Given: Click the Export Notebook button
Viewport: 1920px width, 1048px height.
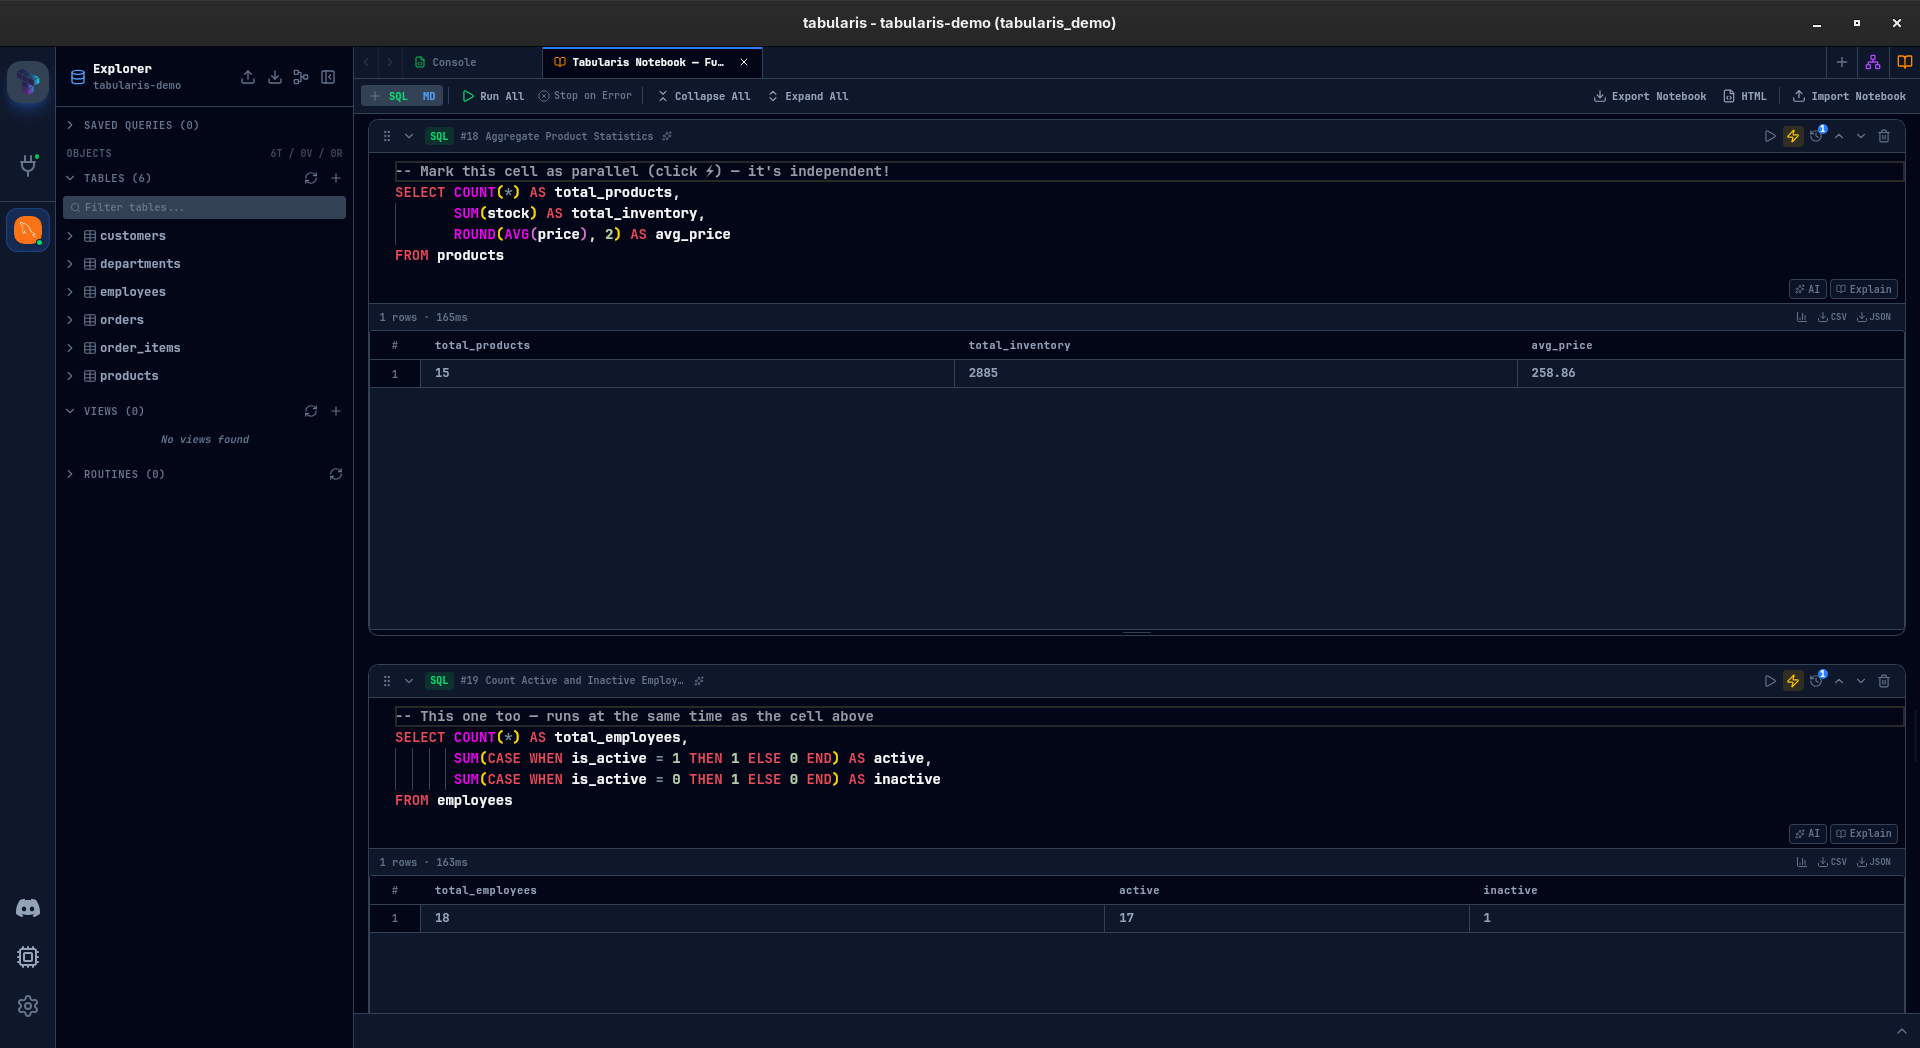Looking at the screenshot, I should 1648,96.
